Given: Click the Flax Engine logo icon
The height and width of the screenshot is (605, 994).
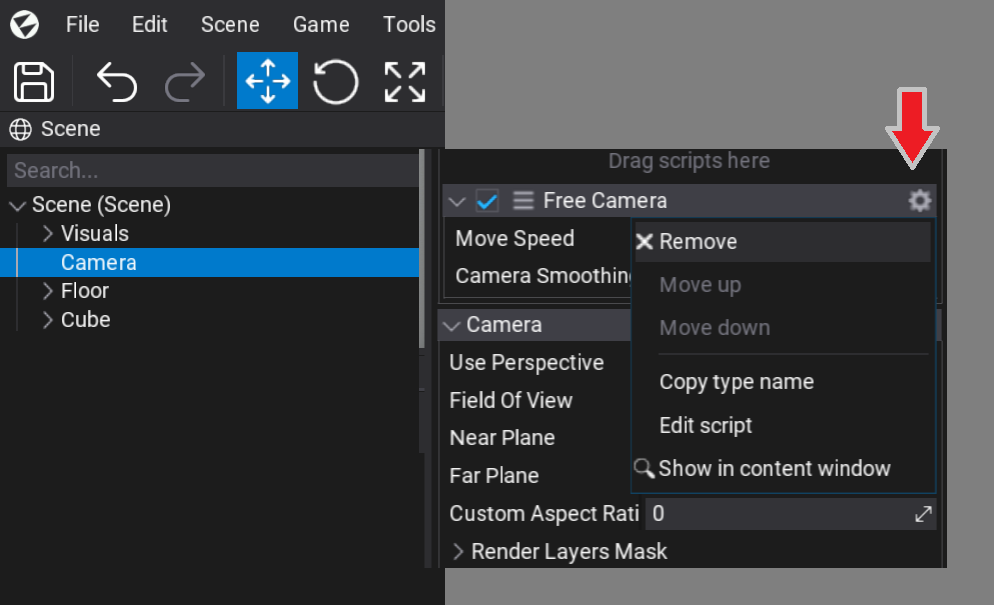Looking at the screenshot, I should tap(24, 24).
